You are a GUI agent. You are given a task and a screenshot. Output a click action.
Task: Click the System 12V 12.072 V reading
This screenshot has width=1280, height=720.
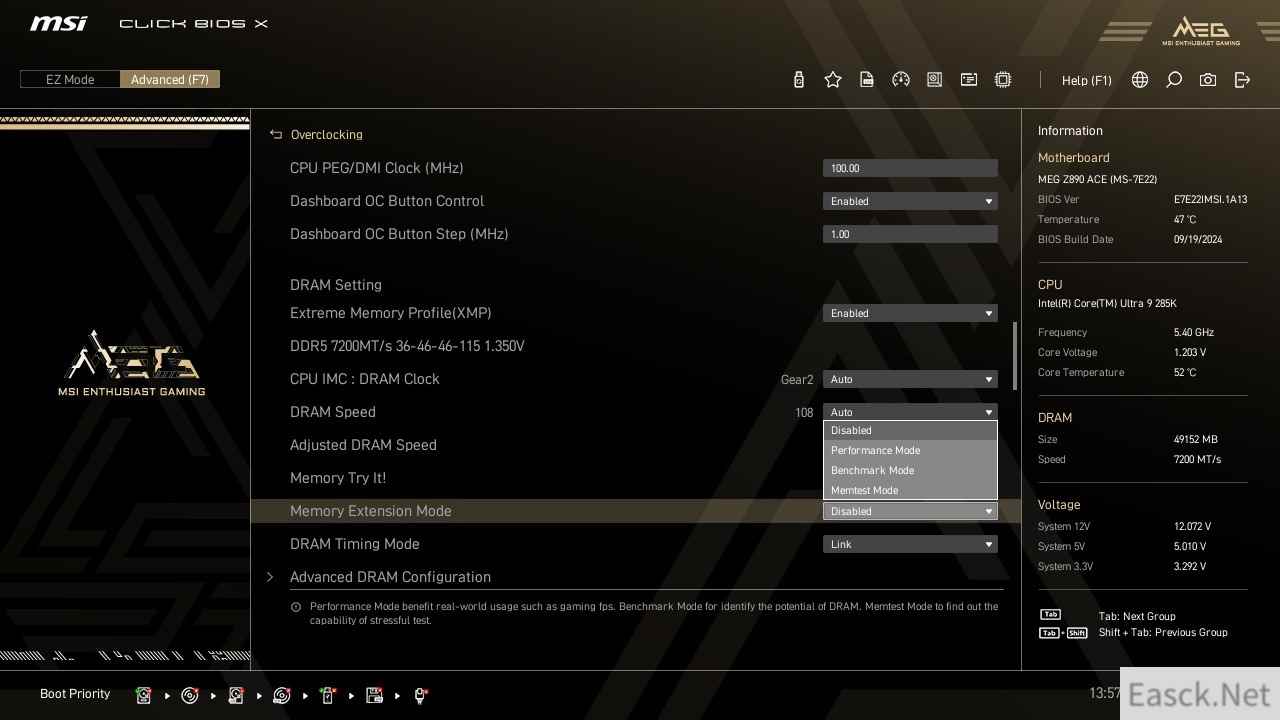(x=1192, y=527)
